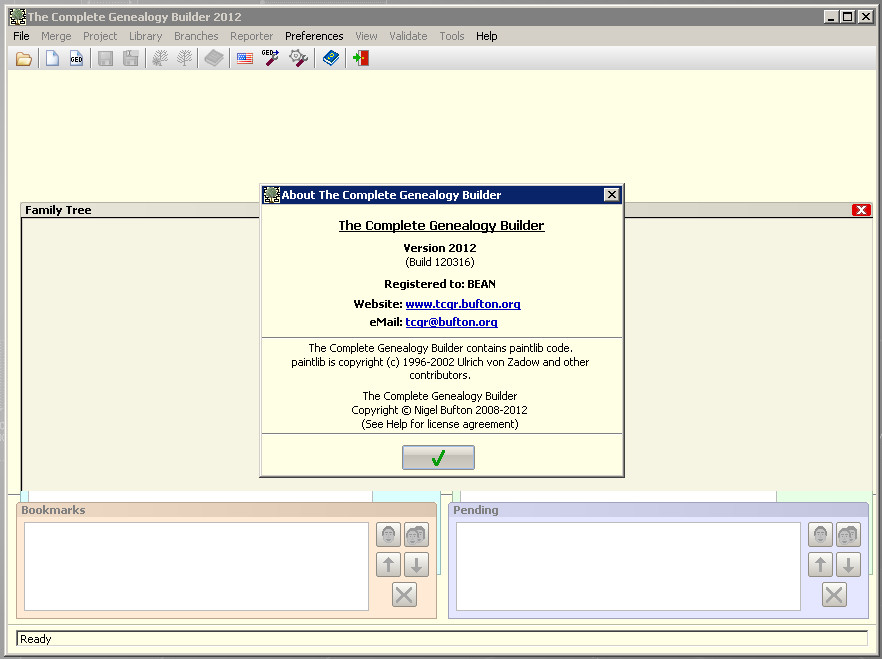Viewport: 882px width, 659px height.
Task: Click the About dialog heading title text
Action: tap(442, 225)
